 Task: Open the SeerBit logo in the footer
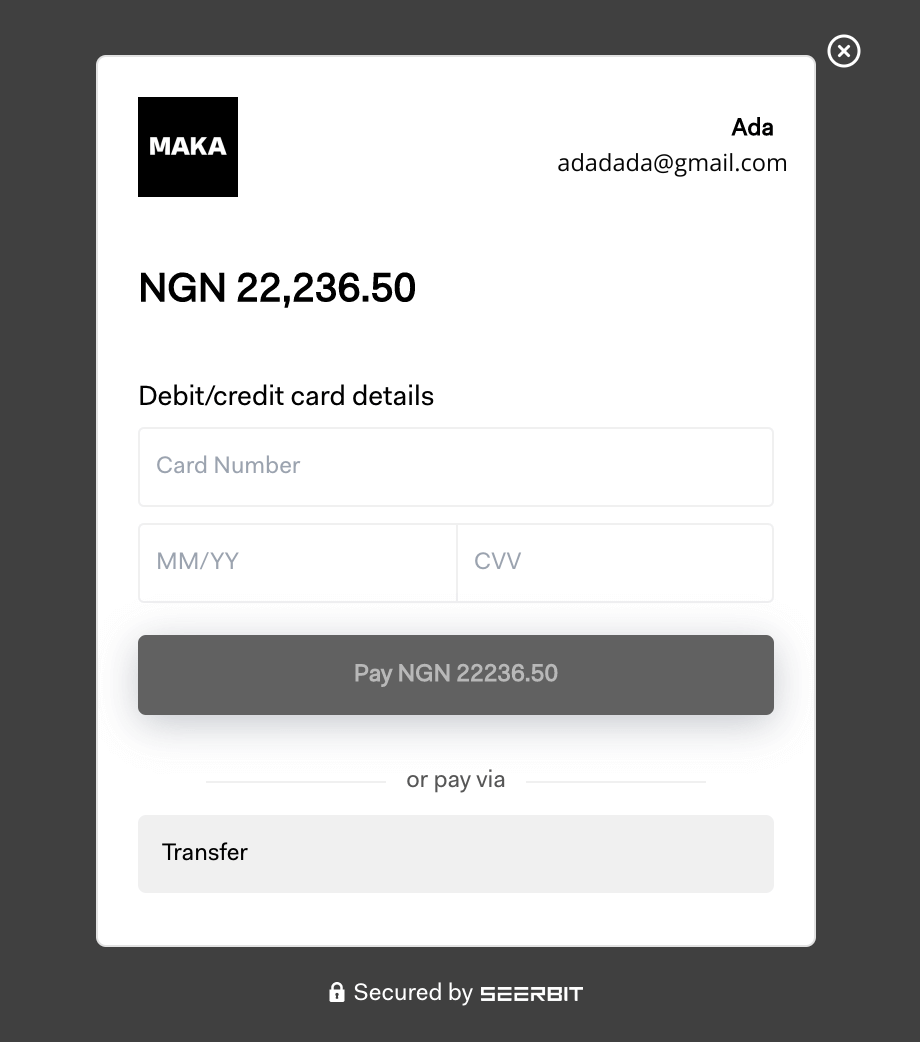coord(531,994)
